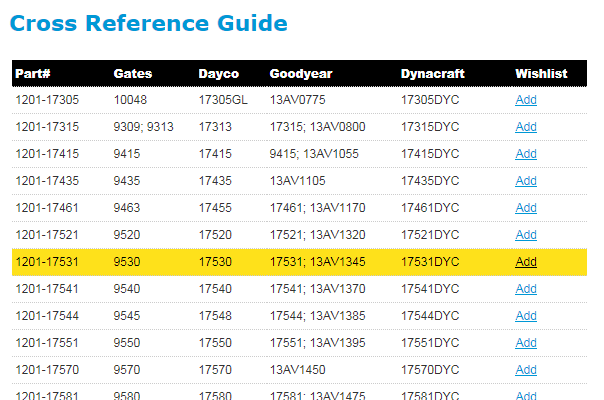Screen dimensions: 604x400
Task: Add part 1201-17544 to wishlist
Action: (526, 316)
